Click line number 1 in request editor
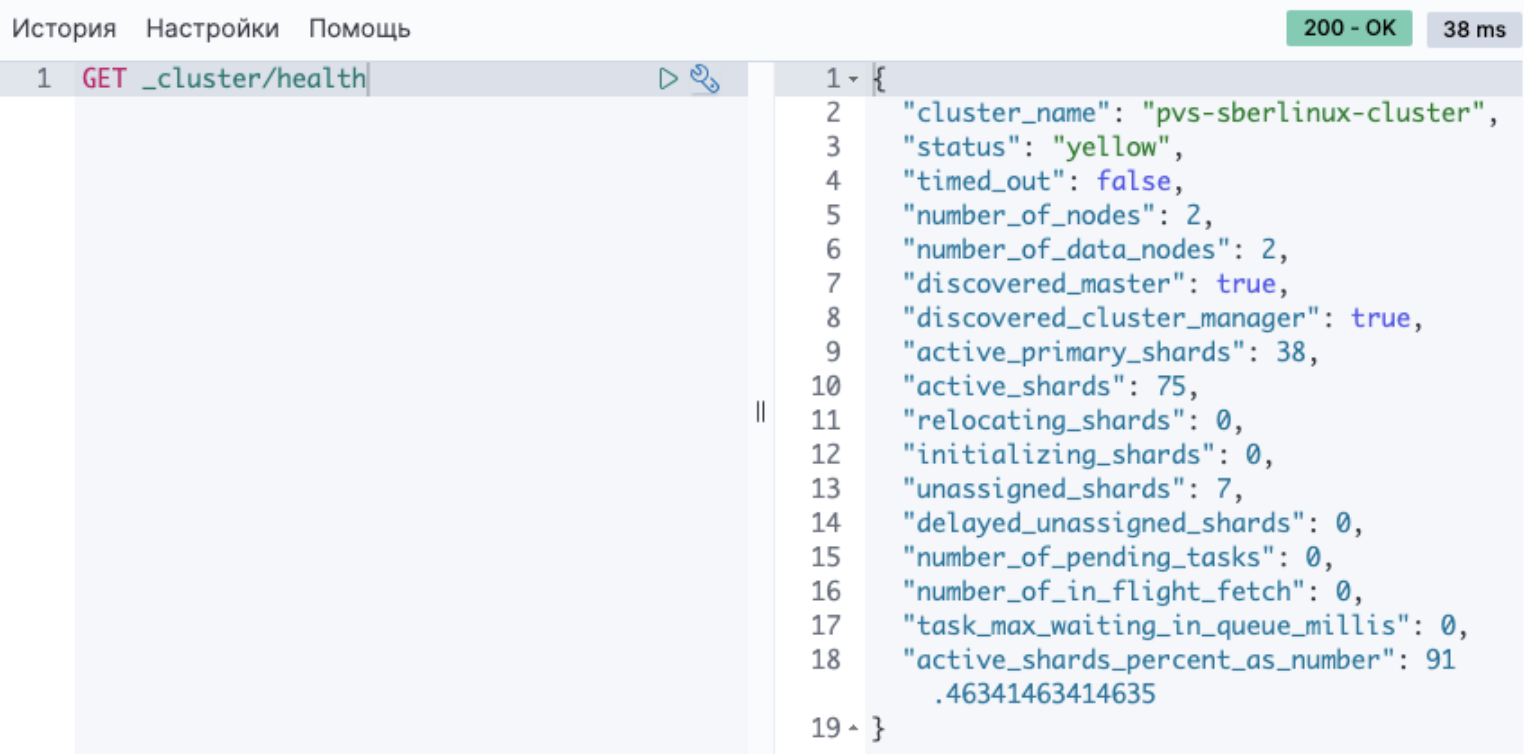1524x754 pixels. [43, 79]
